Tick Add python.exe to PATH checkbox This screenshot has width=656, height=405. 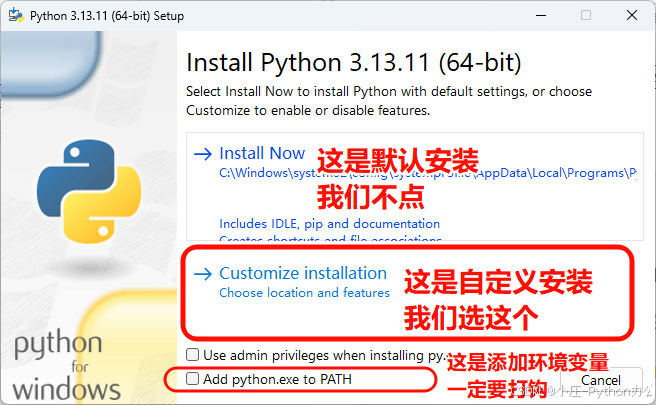(x=192, y=379)
